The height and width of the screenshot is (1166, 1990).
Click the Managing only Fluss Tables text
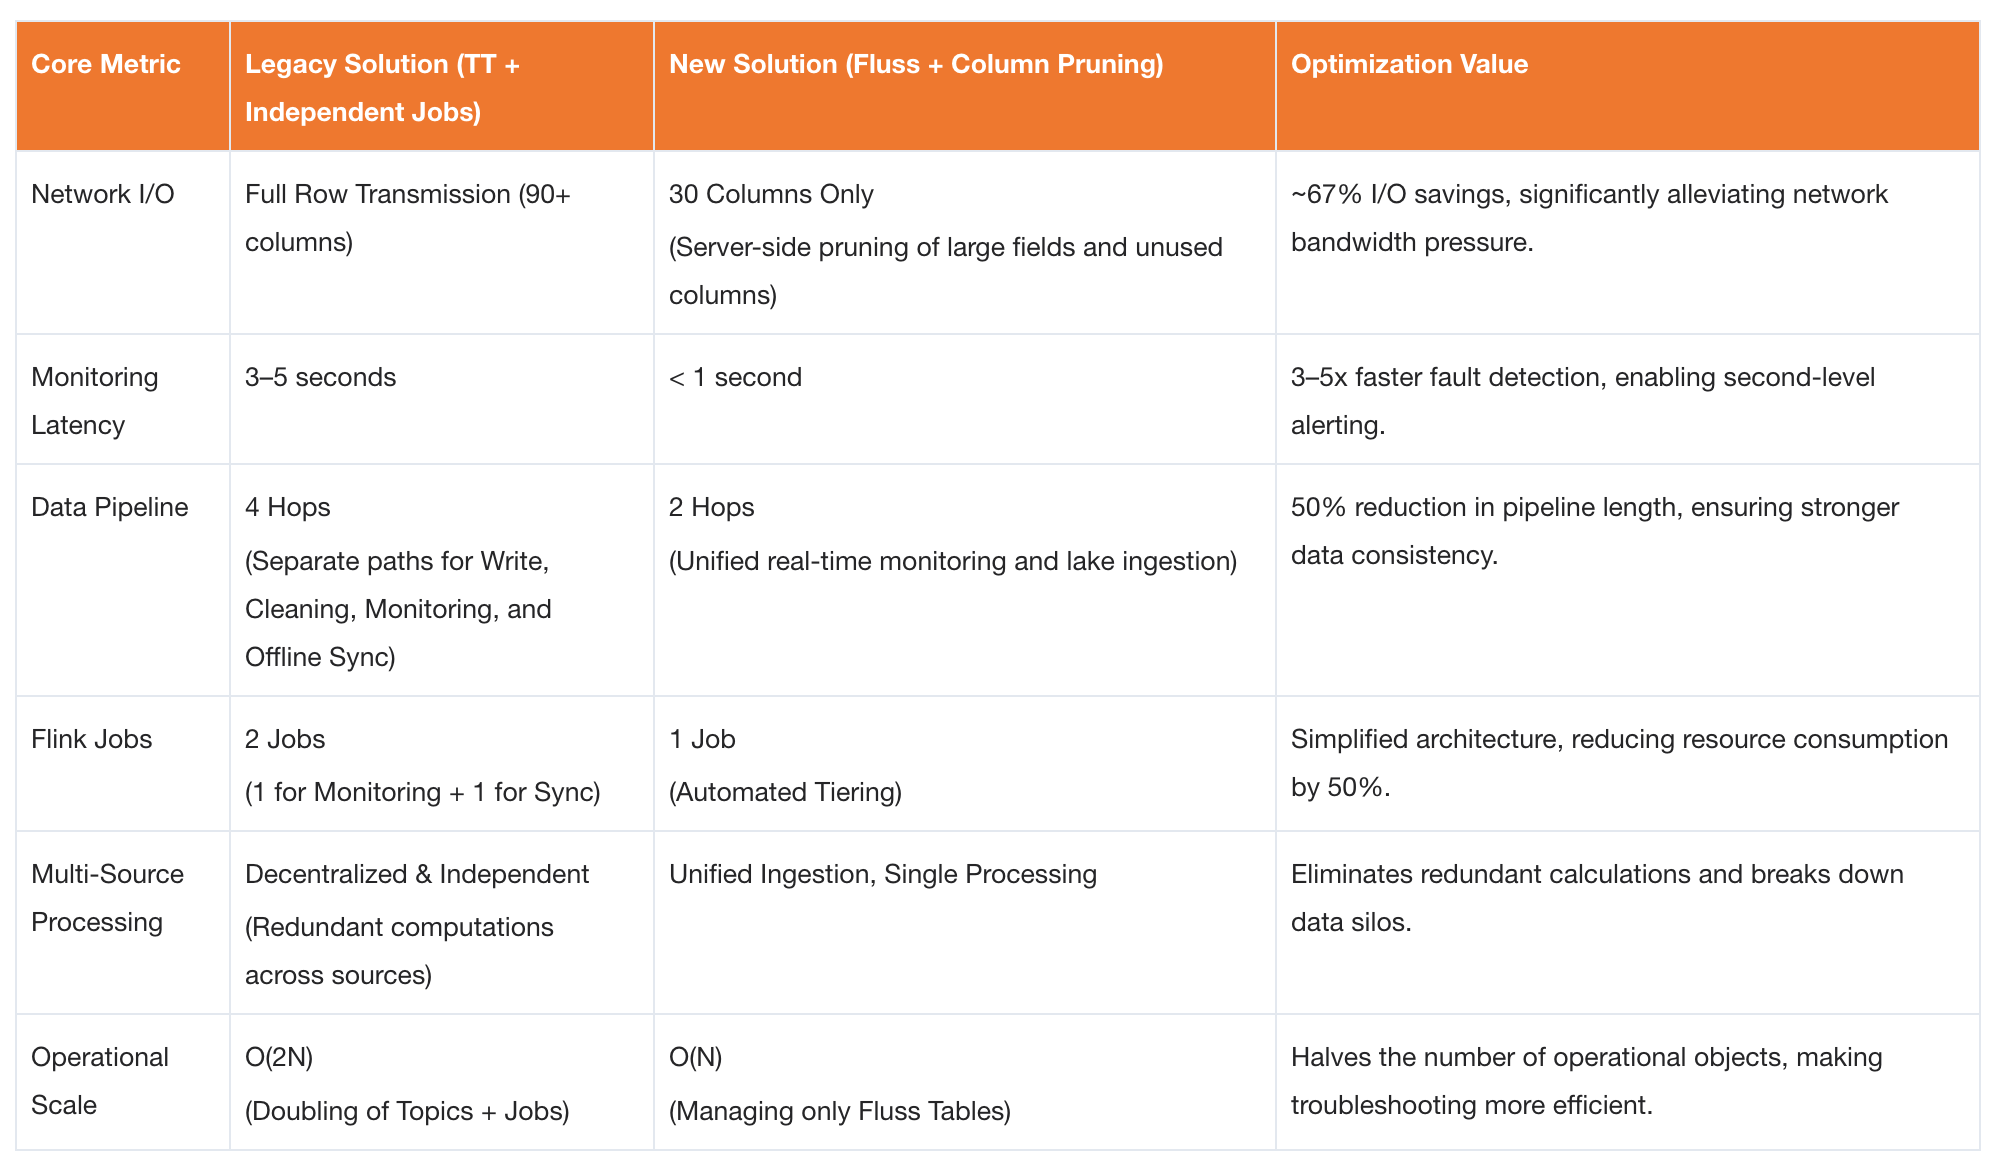[x=840, y=1111]
